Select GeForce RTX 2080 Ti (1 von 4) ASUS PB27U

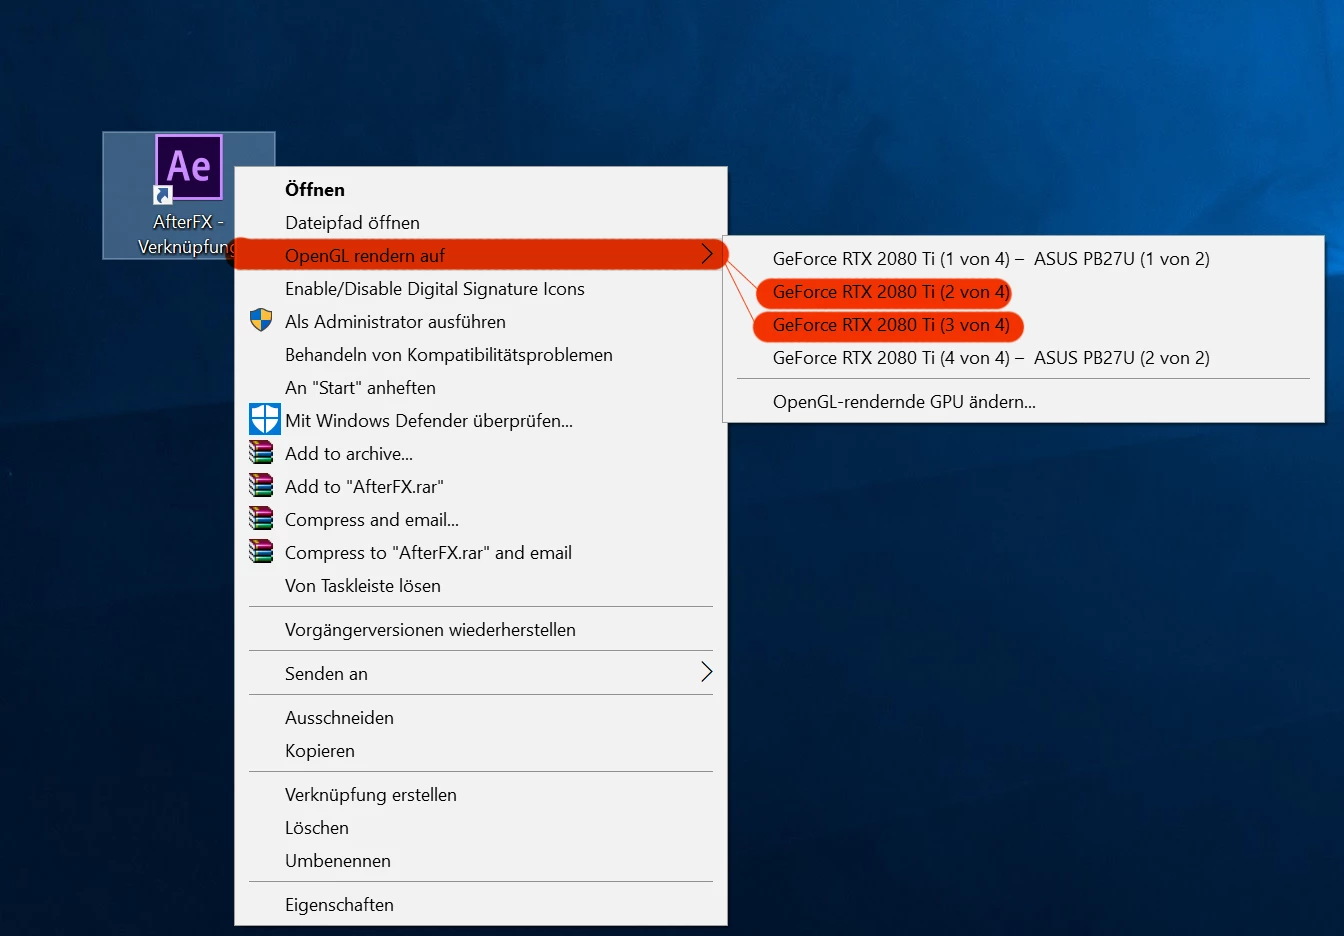(x=1024, y=258)
